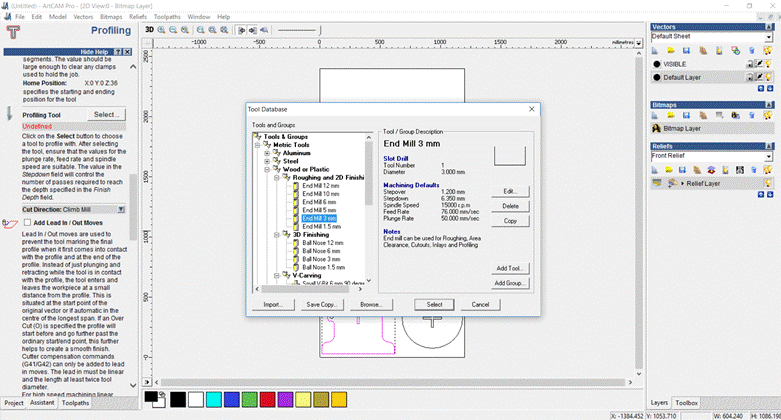Open a new vector layer in Vectors panel
Image resolution: width=781 pixels, height=420 pixels.
point(655,51)
